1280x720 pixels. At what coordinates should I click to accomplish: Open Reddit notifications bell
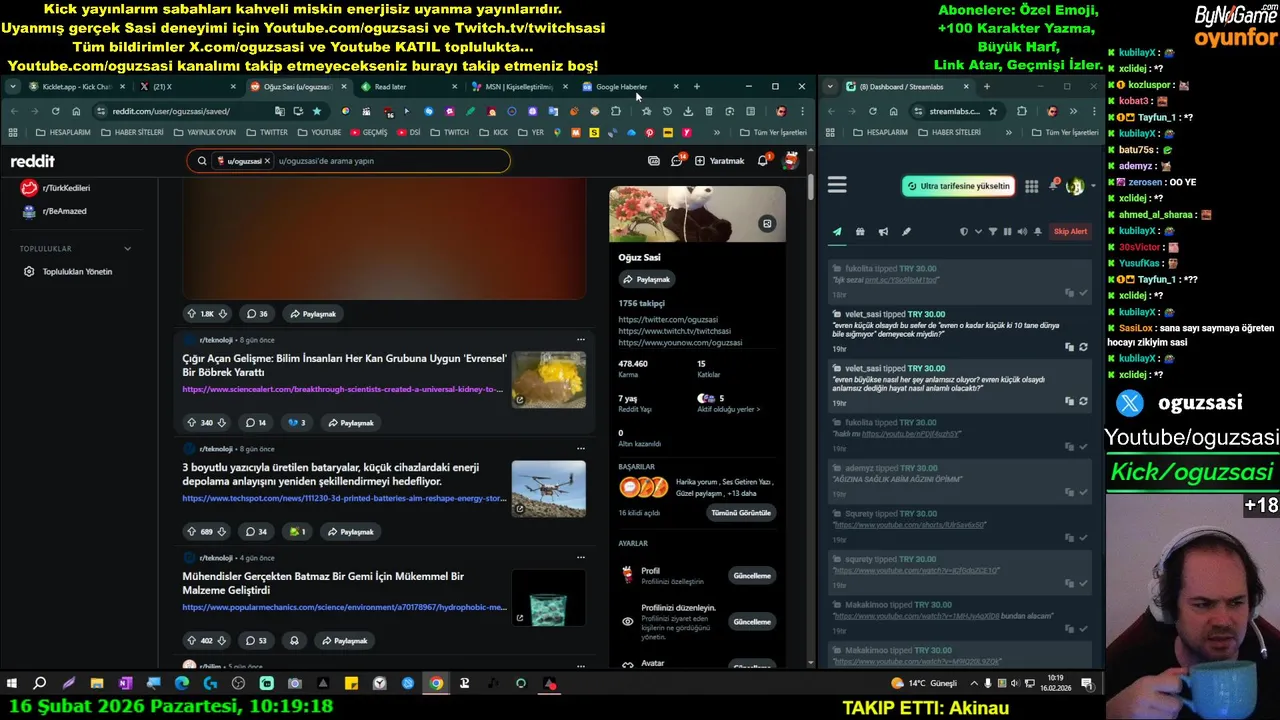pyautogui.click(x=763, y=160)
